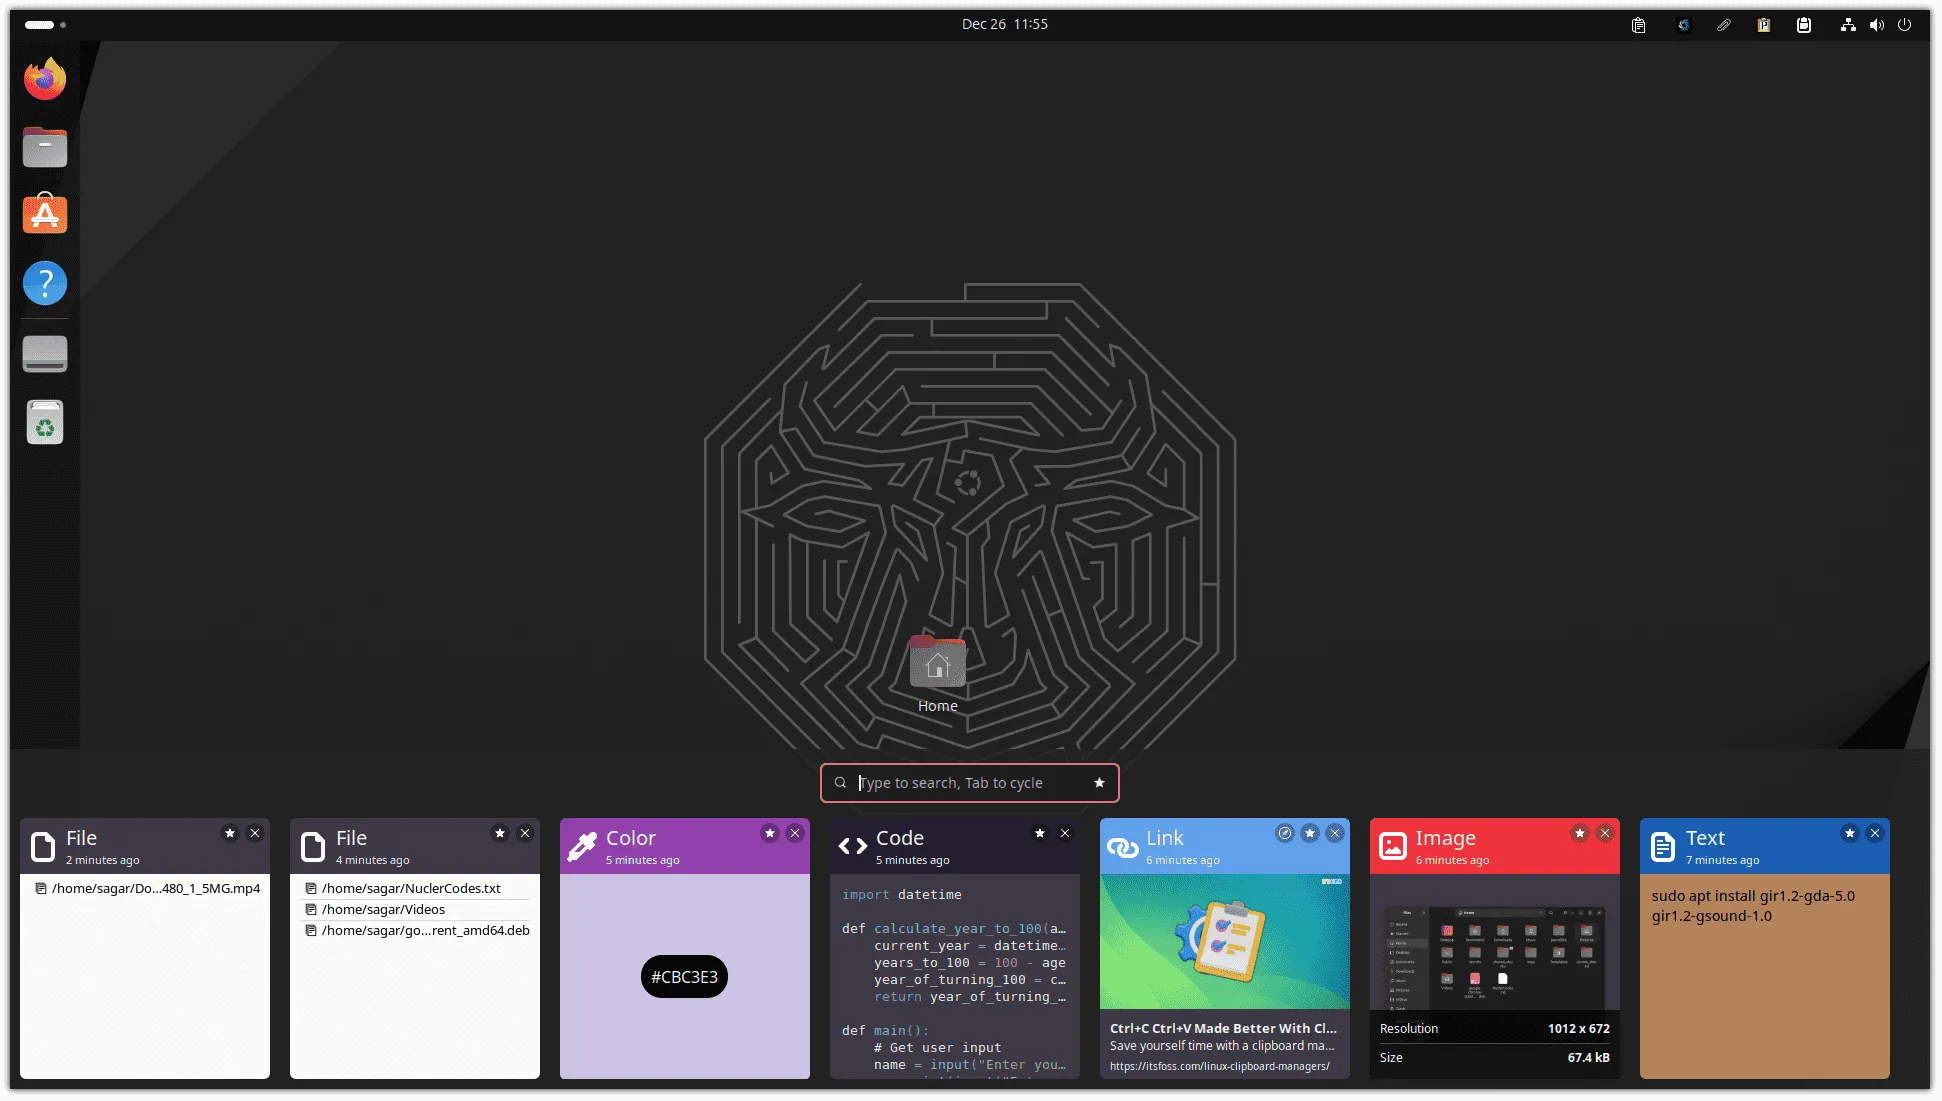Open the Dec 26 date and time menu
Viewport: 1942px width, 1101px height.
[x=1006, y=23]
